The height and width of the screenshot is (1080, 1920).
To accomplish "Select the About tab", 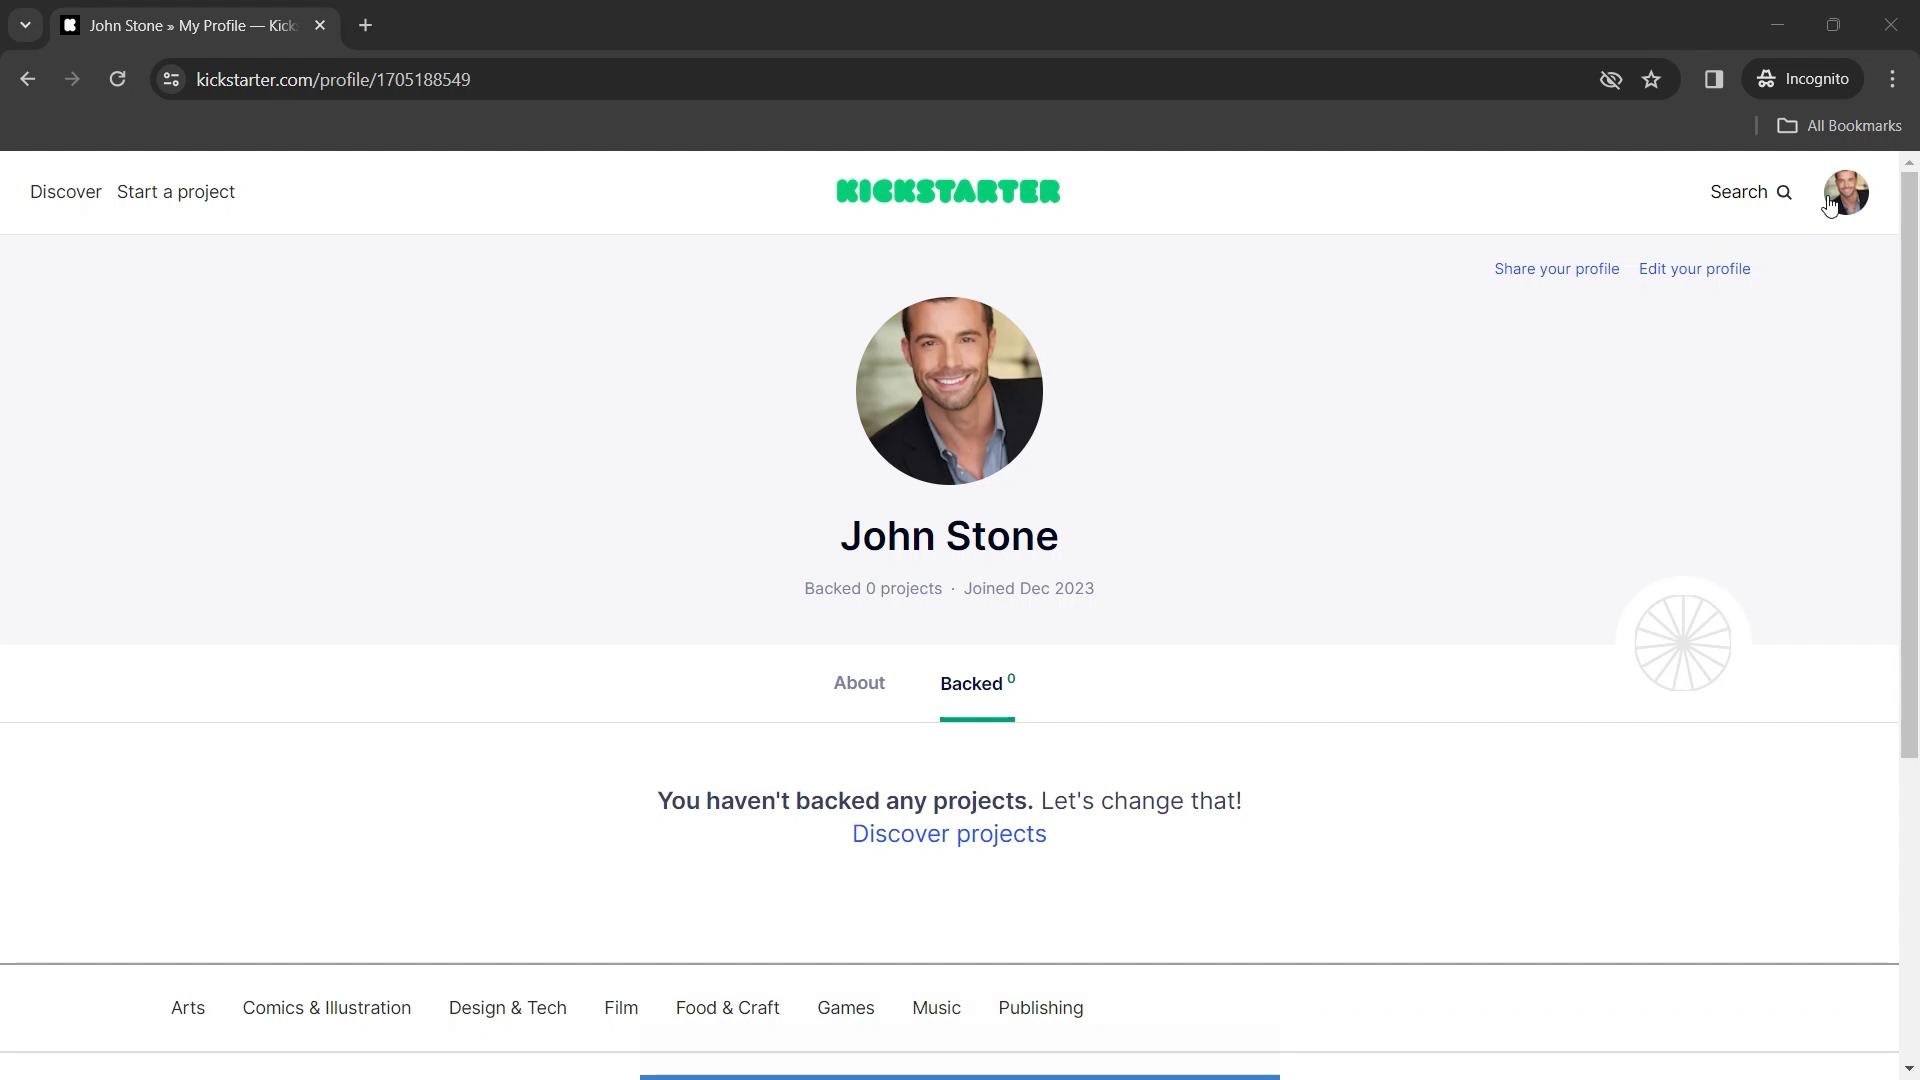I will point(858,682).
